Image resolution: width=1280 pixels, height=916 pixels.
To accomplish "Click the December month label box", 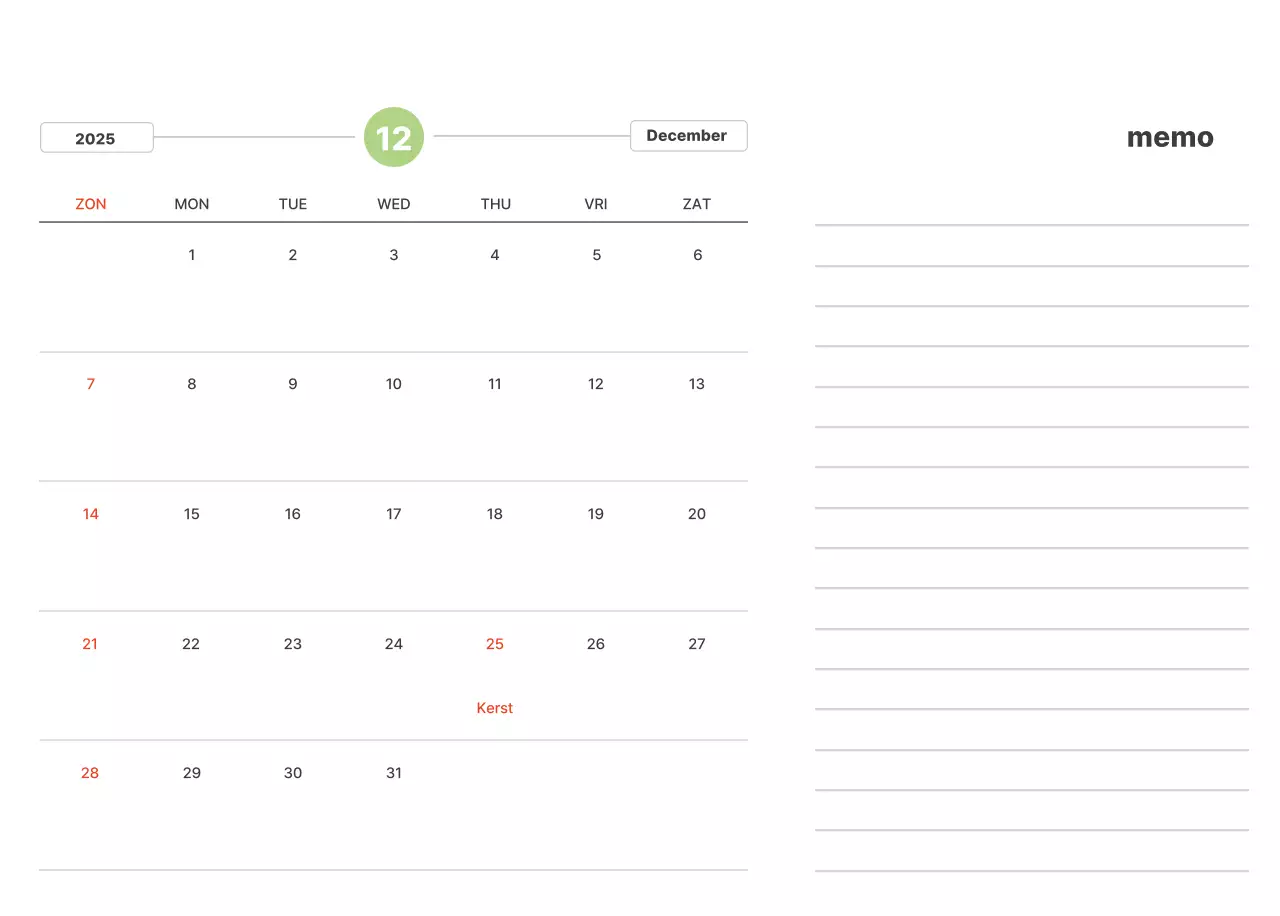I will [688, 136].
